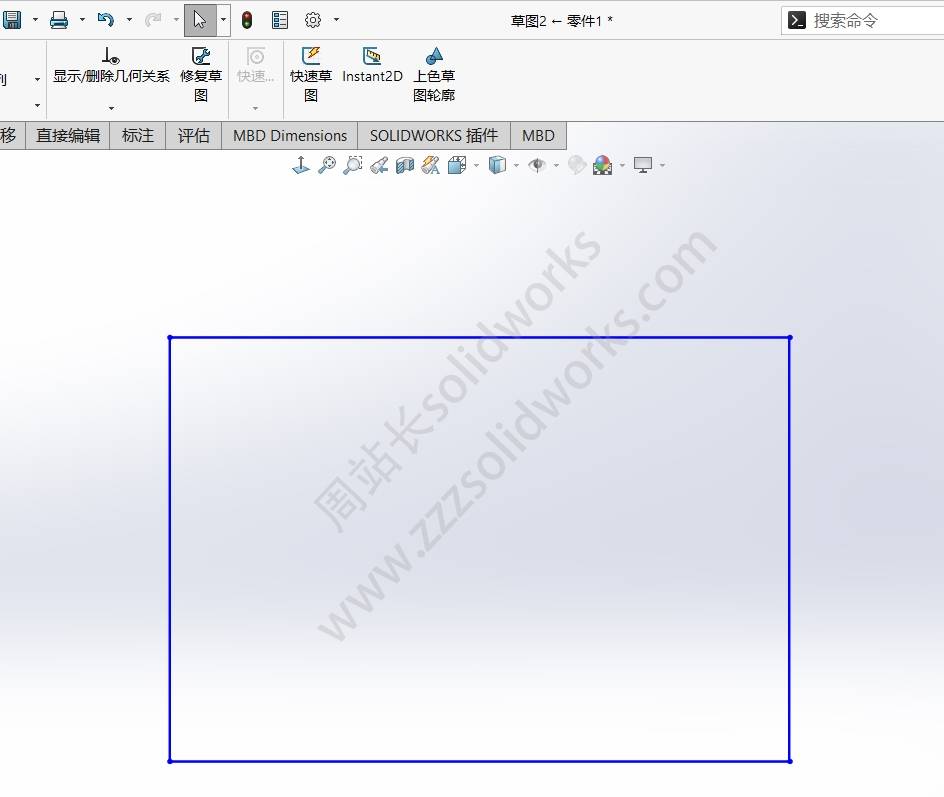
Task: Open the Hide/Show Items dropdown arrow
Action: (556, 166)
